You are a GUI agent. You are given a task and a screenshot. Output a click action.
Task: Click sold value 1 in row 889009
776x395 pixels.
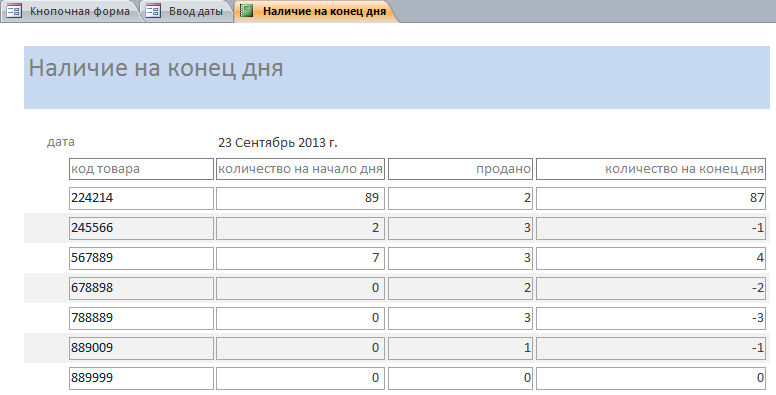click(x=460, y=348)
